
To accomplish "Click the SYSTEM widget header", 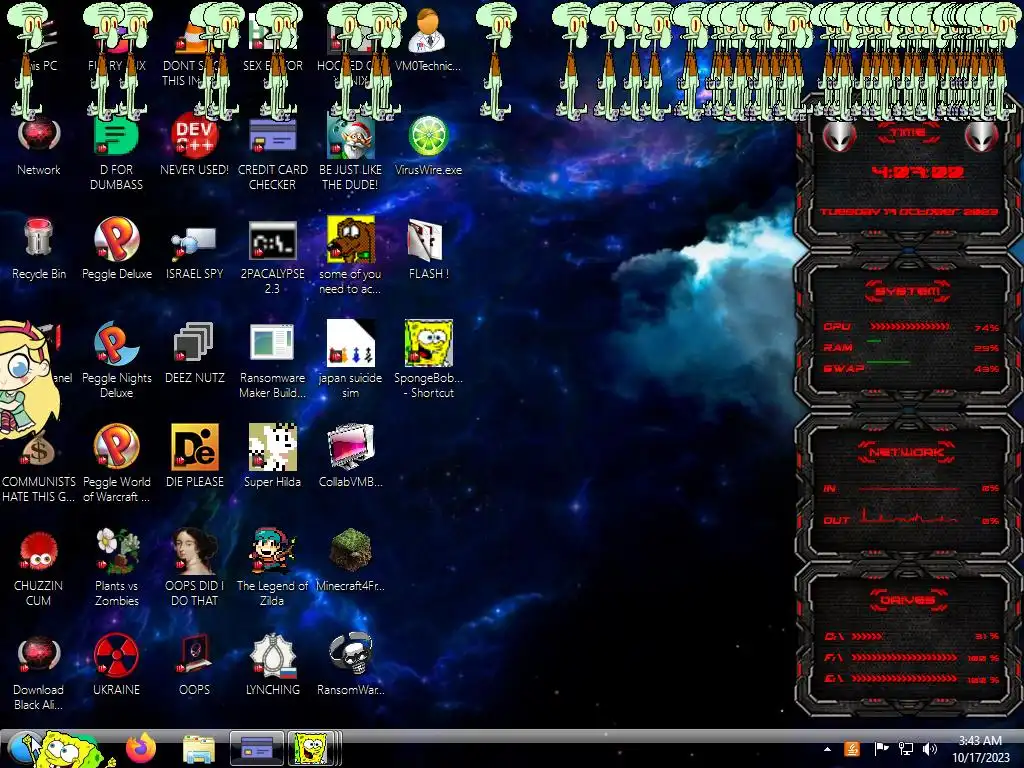I will (908, 291).
